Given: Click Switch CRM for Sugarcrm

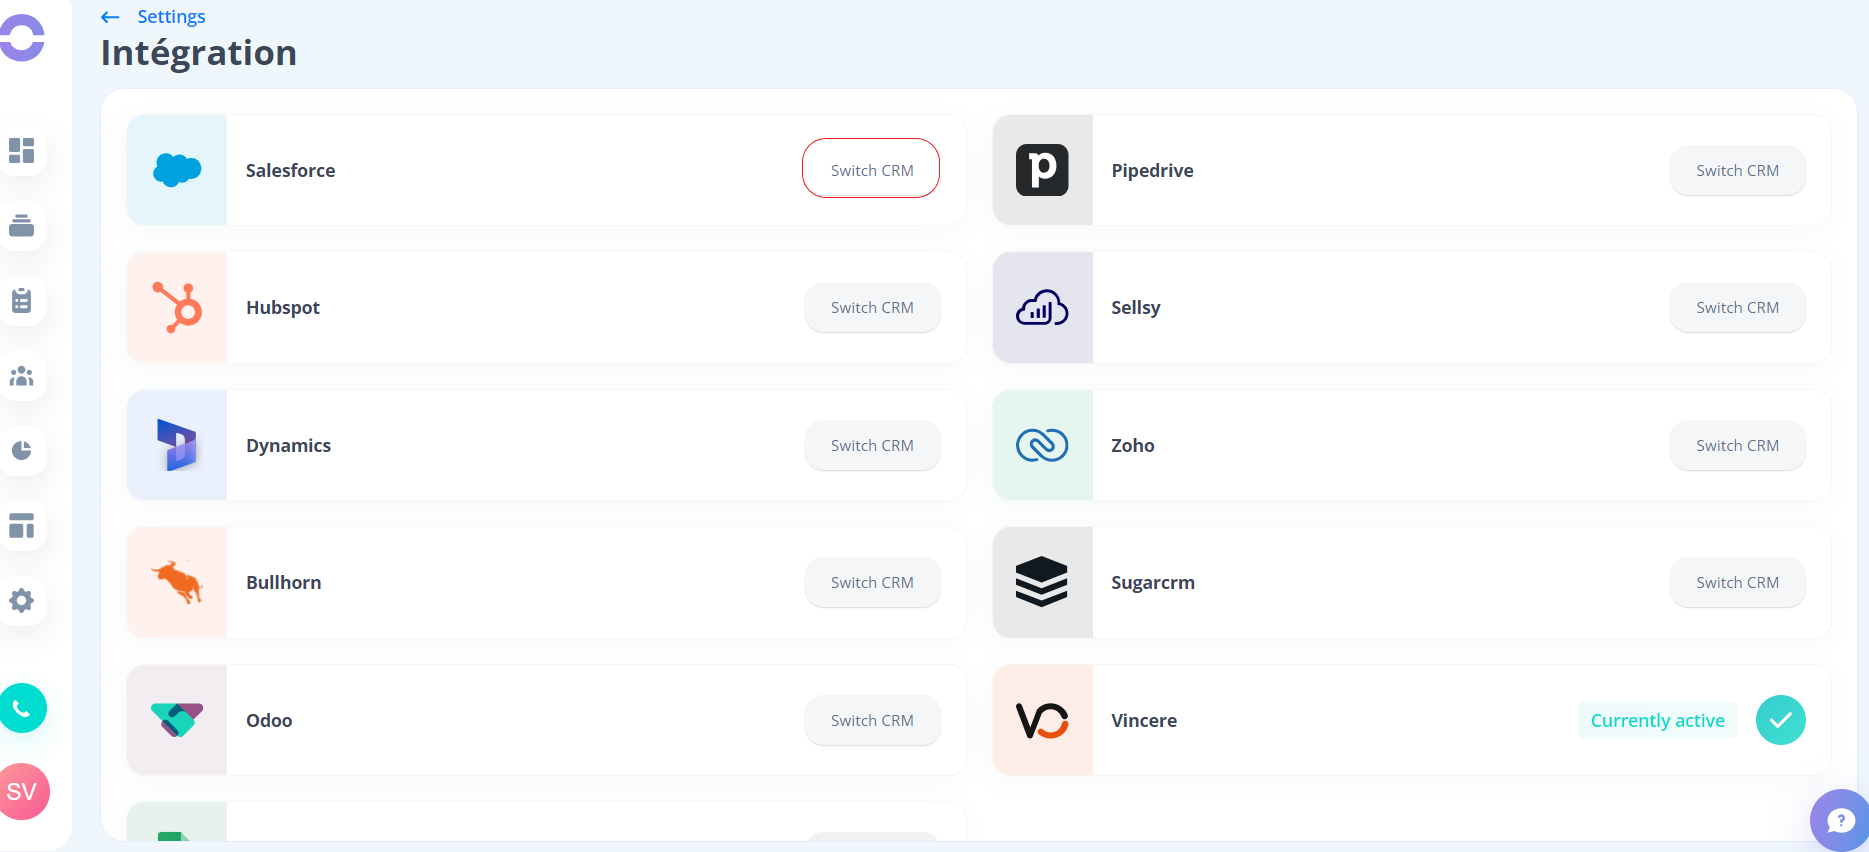Looking at the screenshot, I should pyautogui.click(x=1738, y=582).
